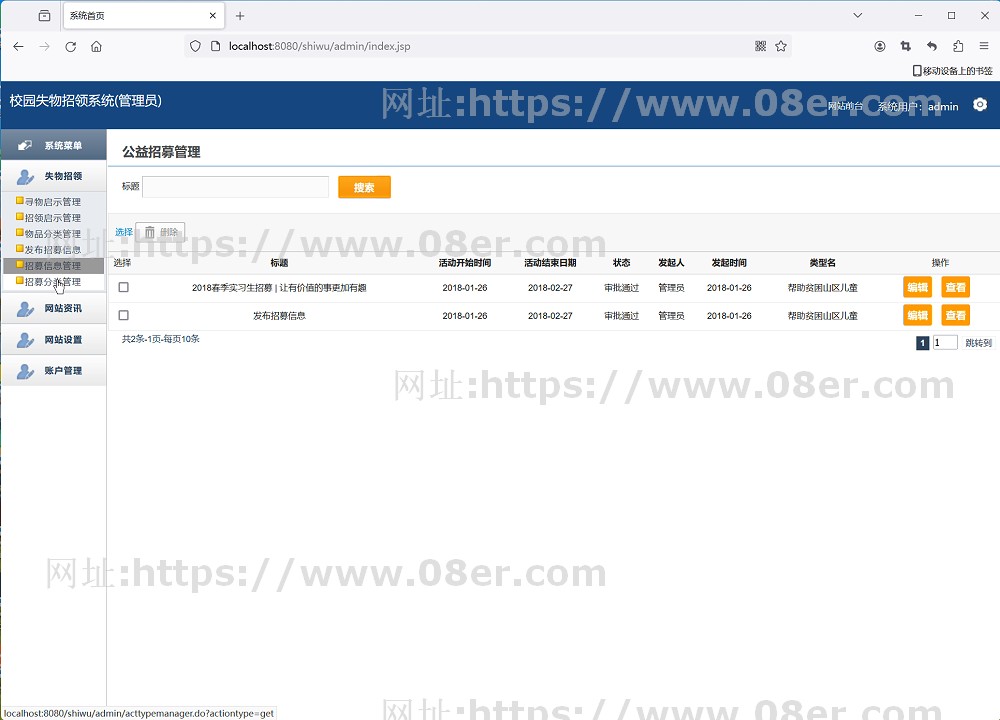Viewport: 1000px width, 720px height.
Task: Click the 类型名 column header
Action: (x=823, y=263)
